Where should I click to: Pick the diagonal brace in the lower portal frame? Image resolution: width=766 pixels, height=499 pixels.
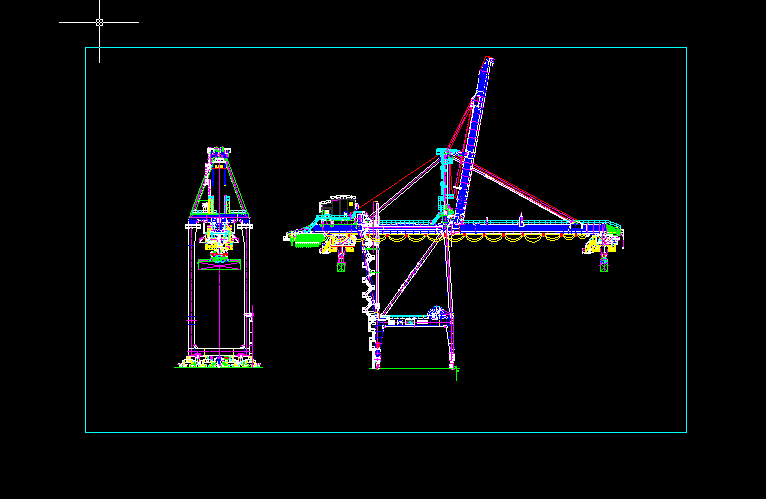[410, 278]
